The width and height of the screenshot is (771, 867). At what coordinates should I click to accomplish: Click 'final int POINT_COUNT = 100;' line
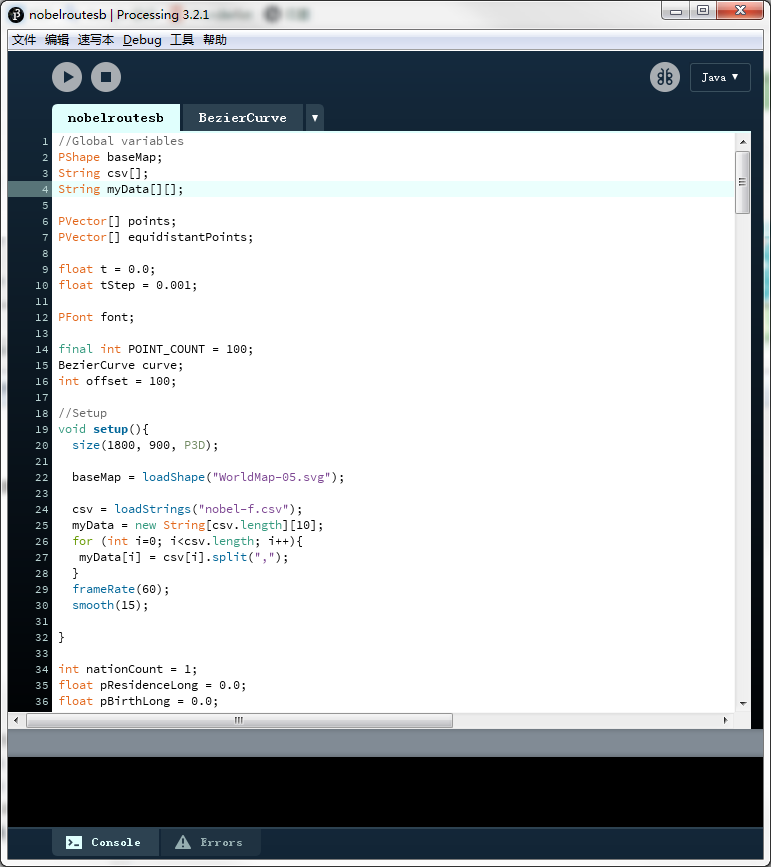tap(155, 349)
